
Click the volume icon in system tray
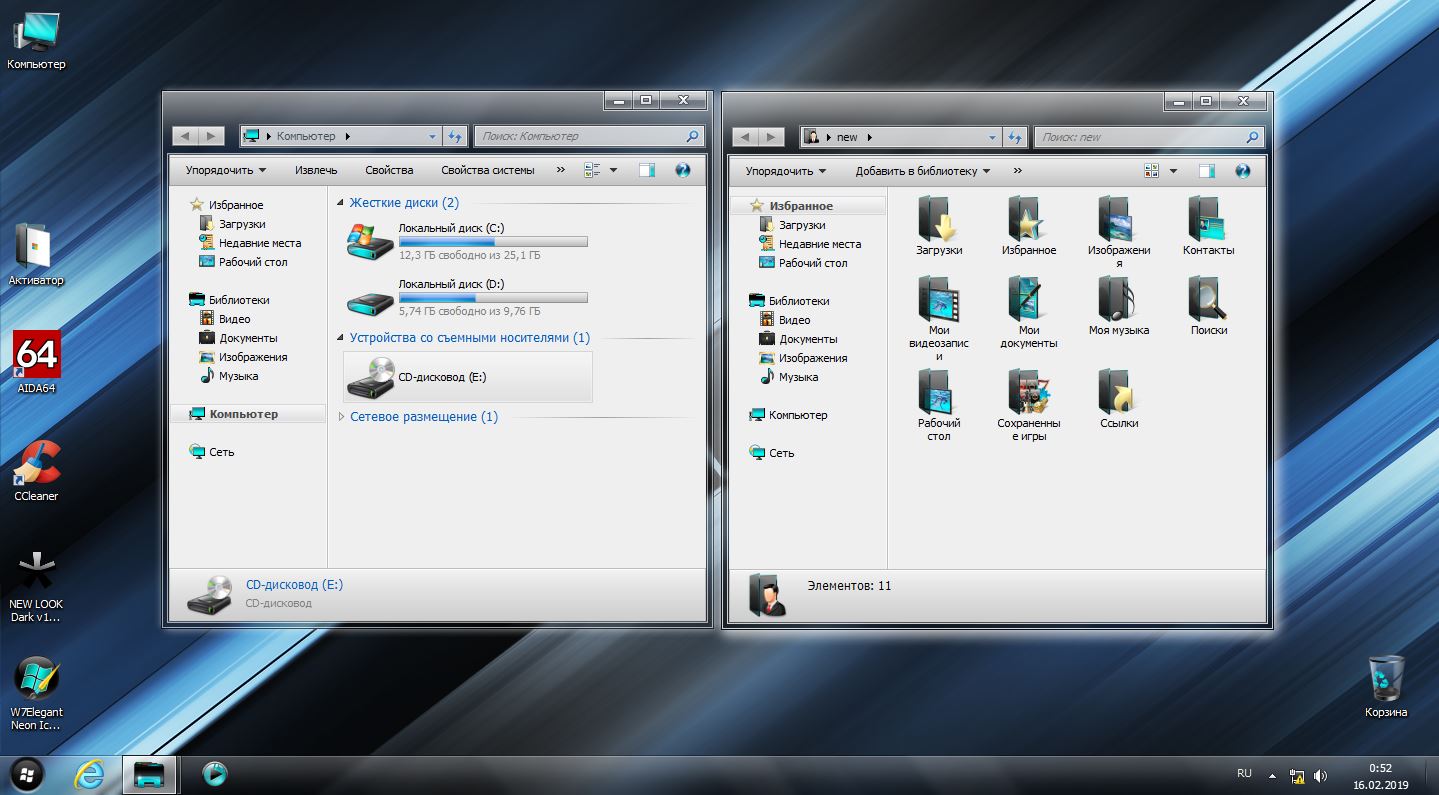point(1320,775)
